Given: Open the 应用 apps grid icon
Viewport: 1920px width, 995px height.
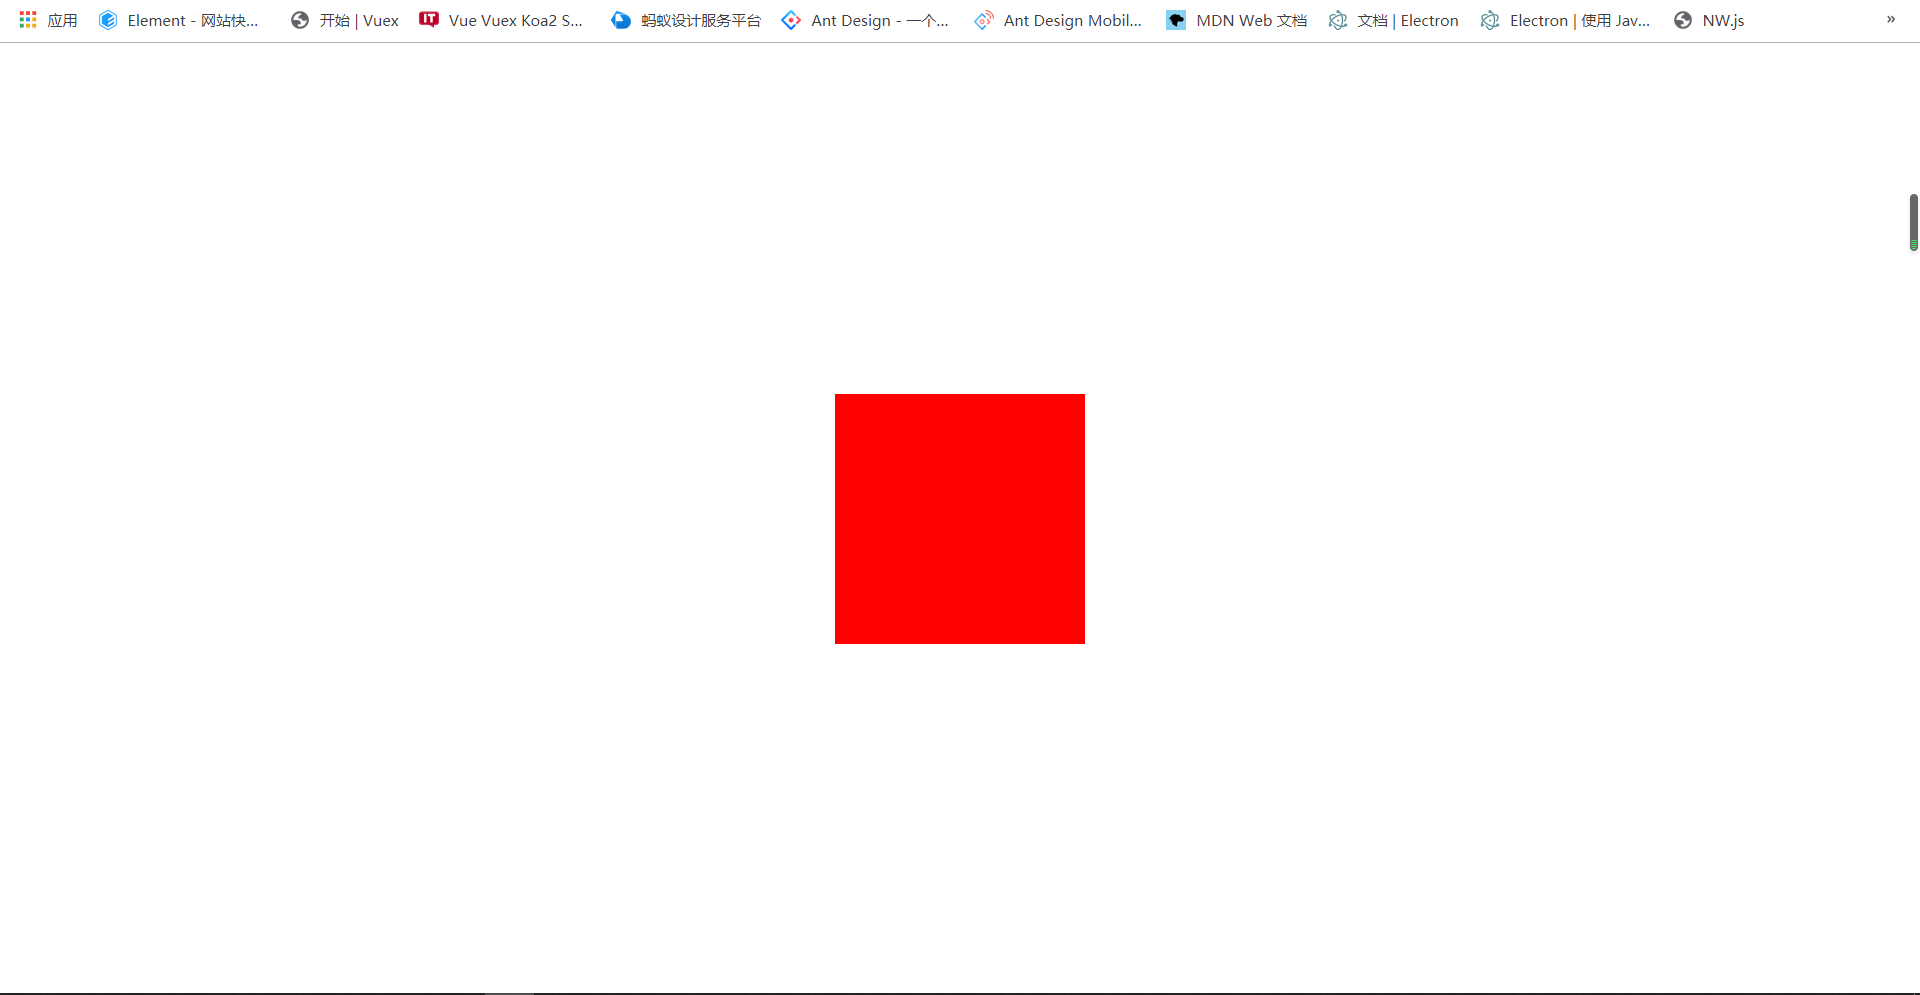Looking at the screenshot, I should (28, 20).
